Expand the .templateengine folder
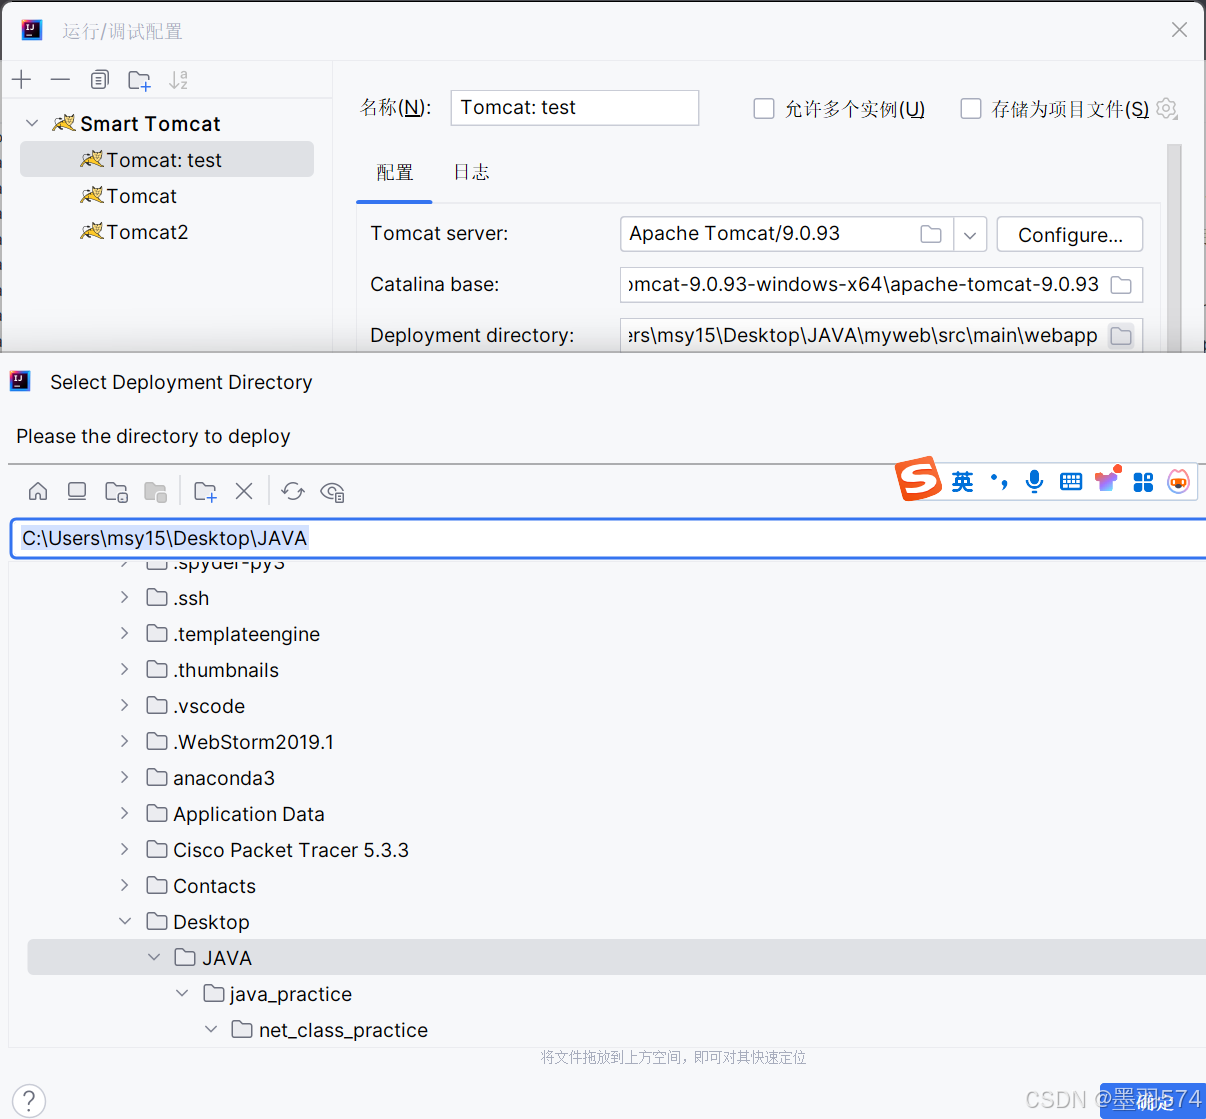This screenshot has width=1206, height=1119. 124,633
